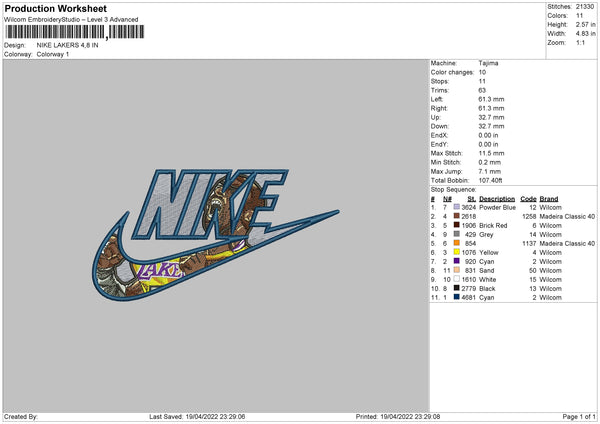The height and width of the screenshot is (424, 600).
Task: Click the EndX value '0.00 in'
Action: point(488,135)
